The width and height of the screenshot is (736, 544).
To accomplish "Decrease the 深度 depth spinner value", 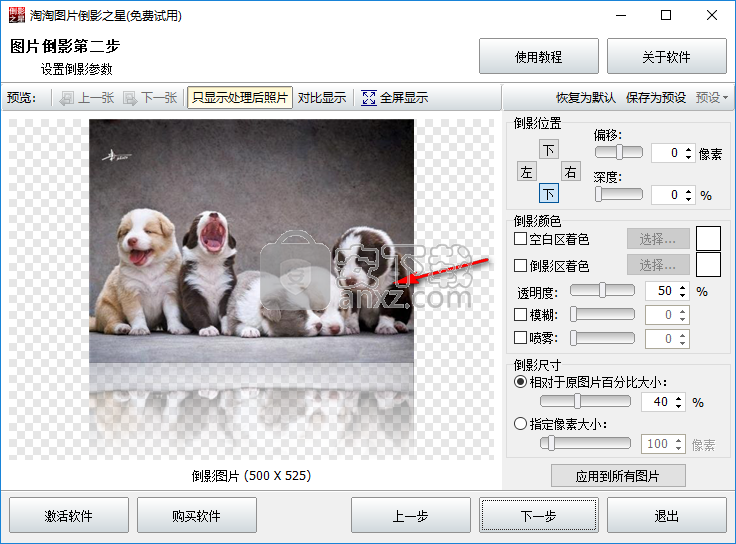I will (688, 199).
